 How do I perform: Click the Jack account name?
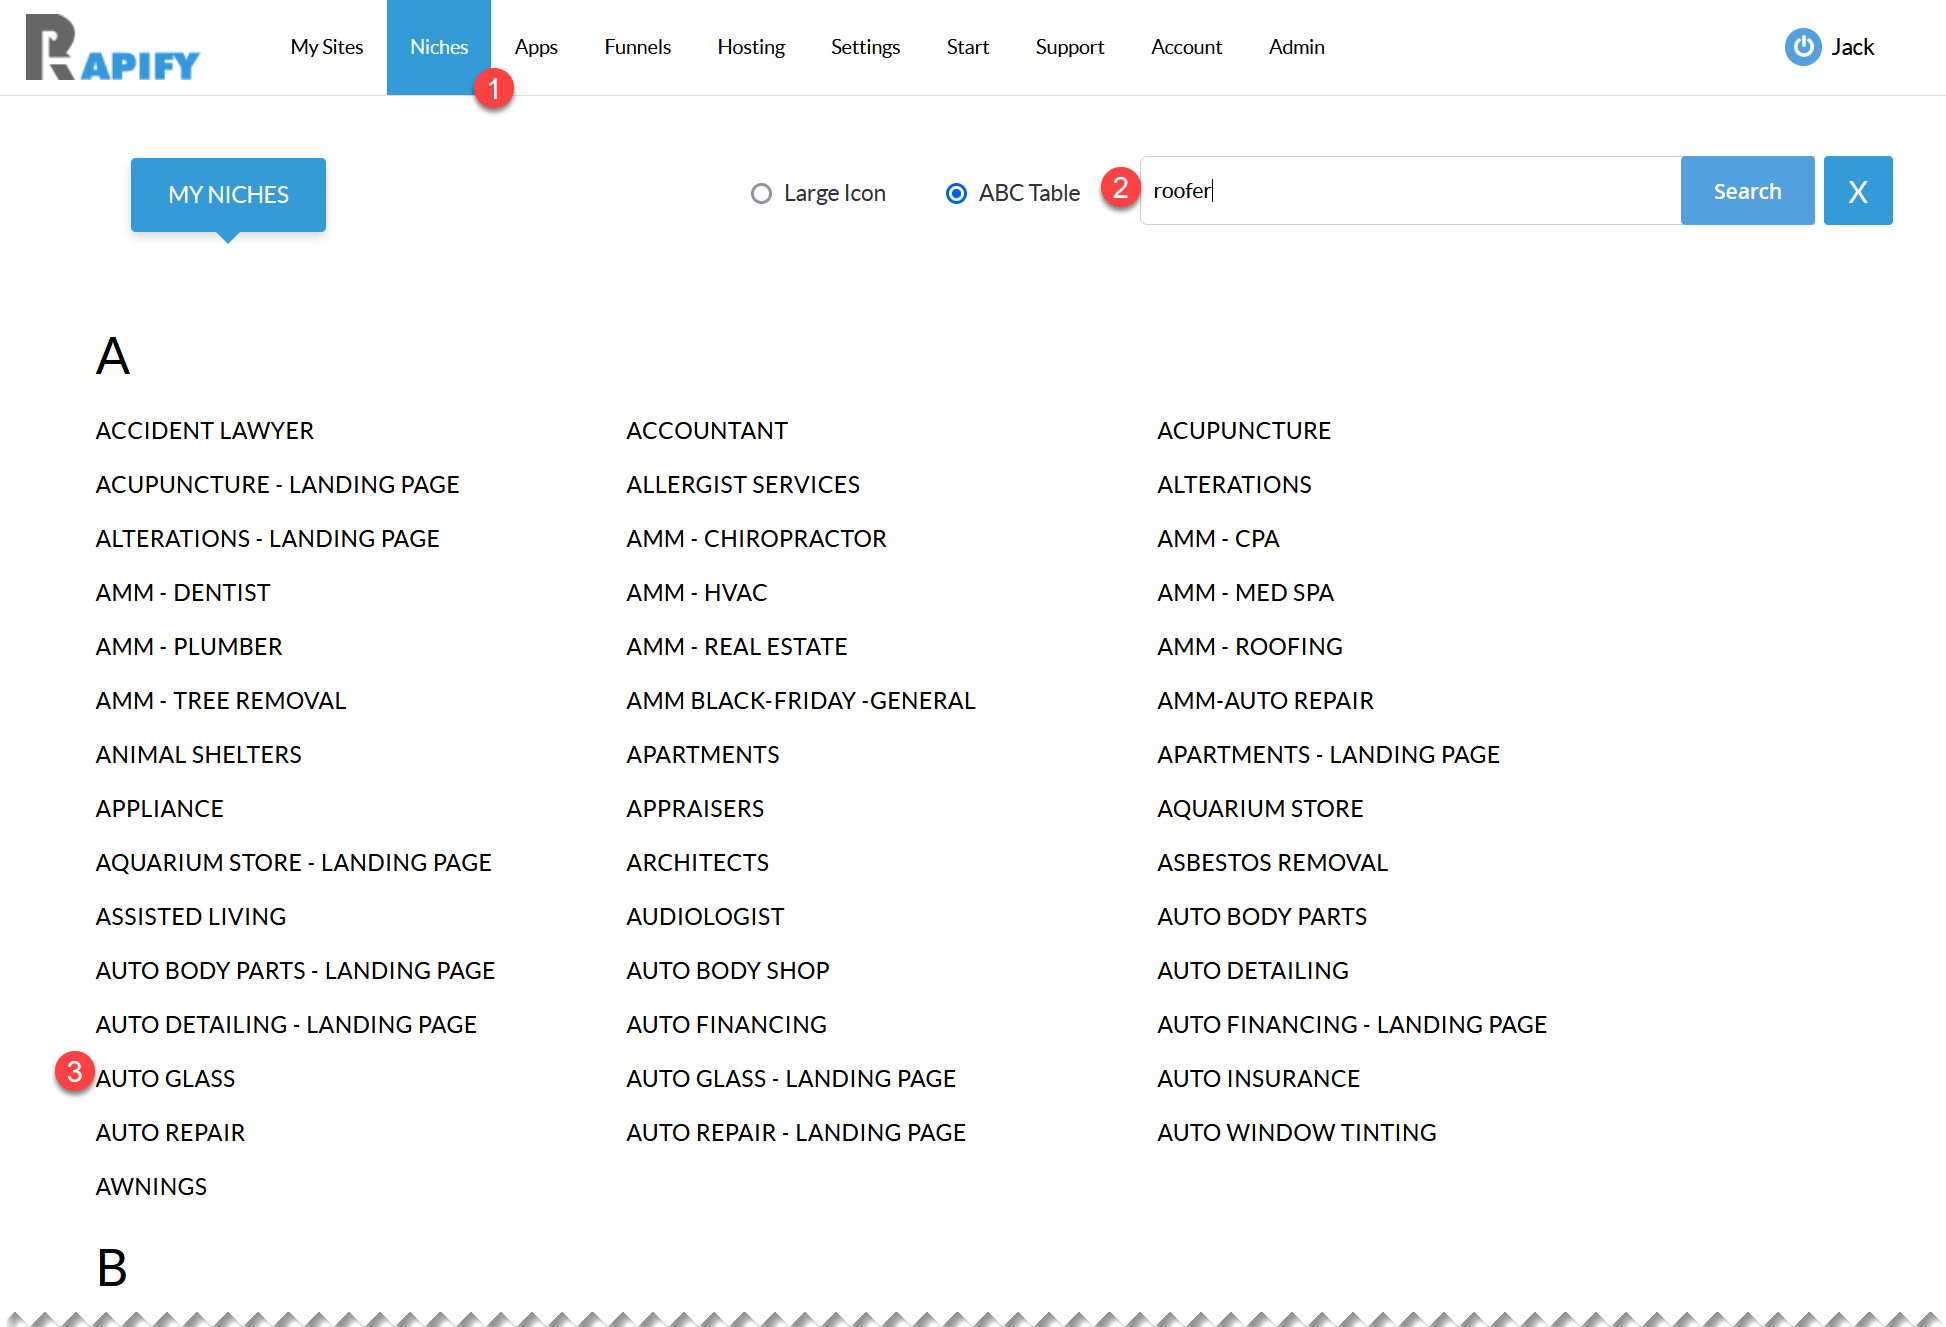1852,47
